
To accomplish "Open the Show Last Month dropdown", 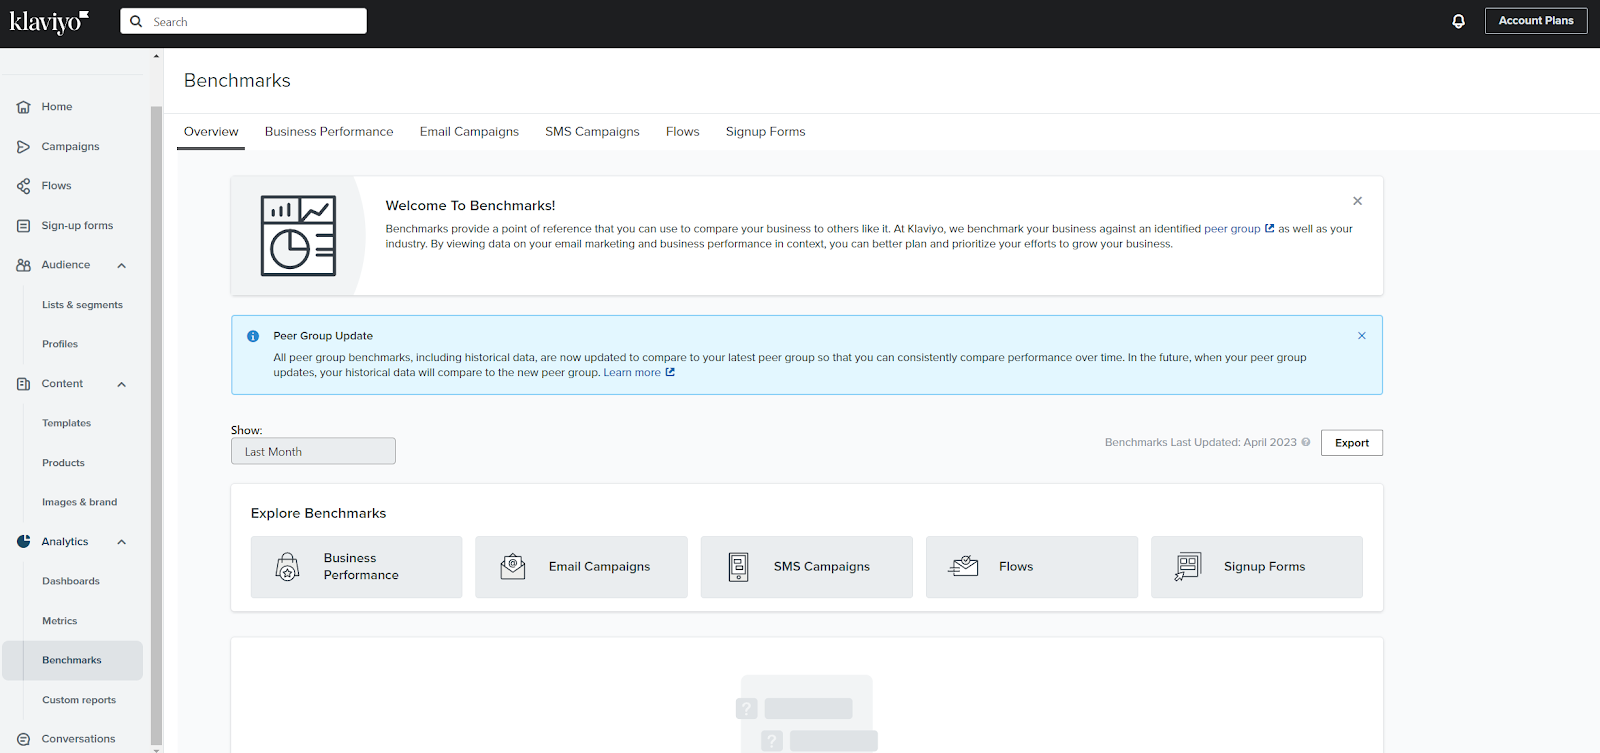I will tap(313, 452).
